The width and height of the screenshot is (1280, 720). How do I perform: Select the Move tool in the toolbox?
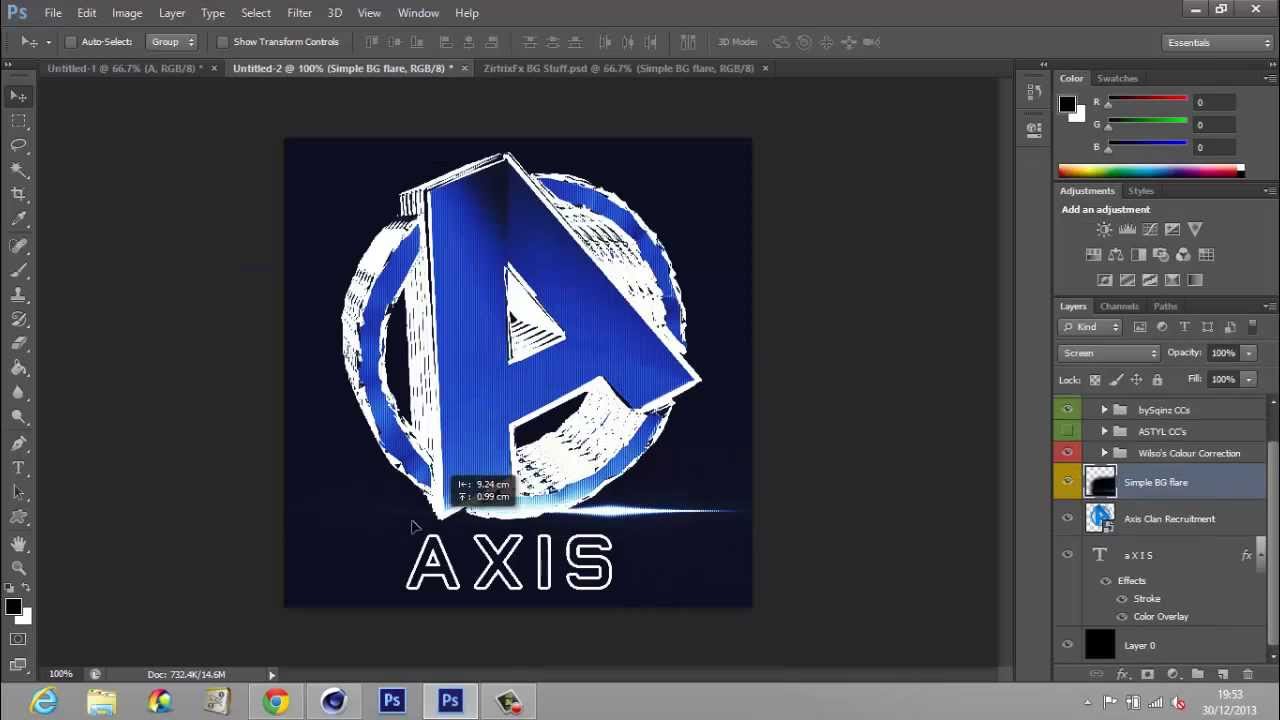pyautogui.click(x=19, y=96)
